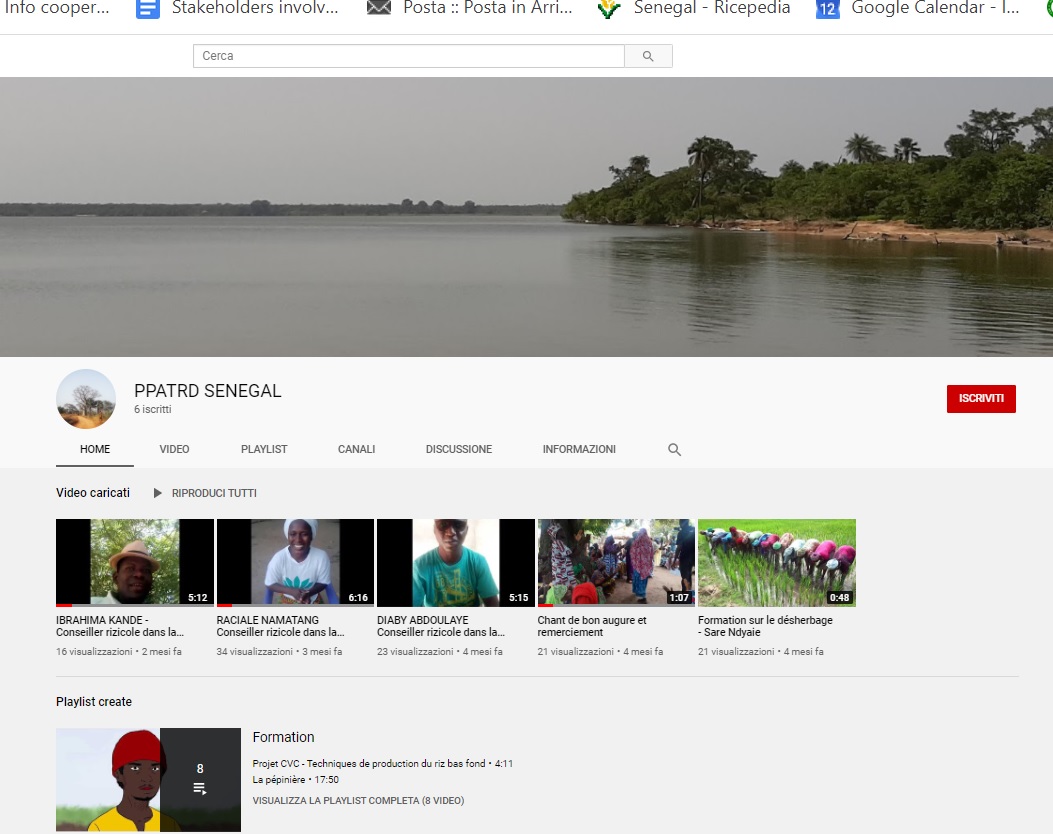Click the playlist queue icon on Formation thumbnail
Viewport: 1053px width, 834px height.
coord(200,788)
